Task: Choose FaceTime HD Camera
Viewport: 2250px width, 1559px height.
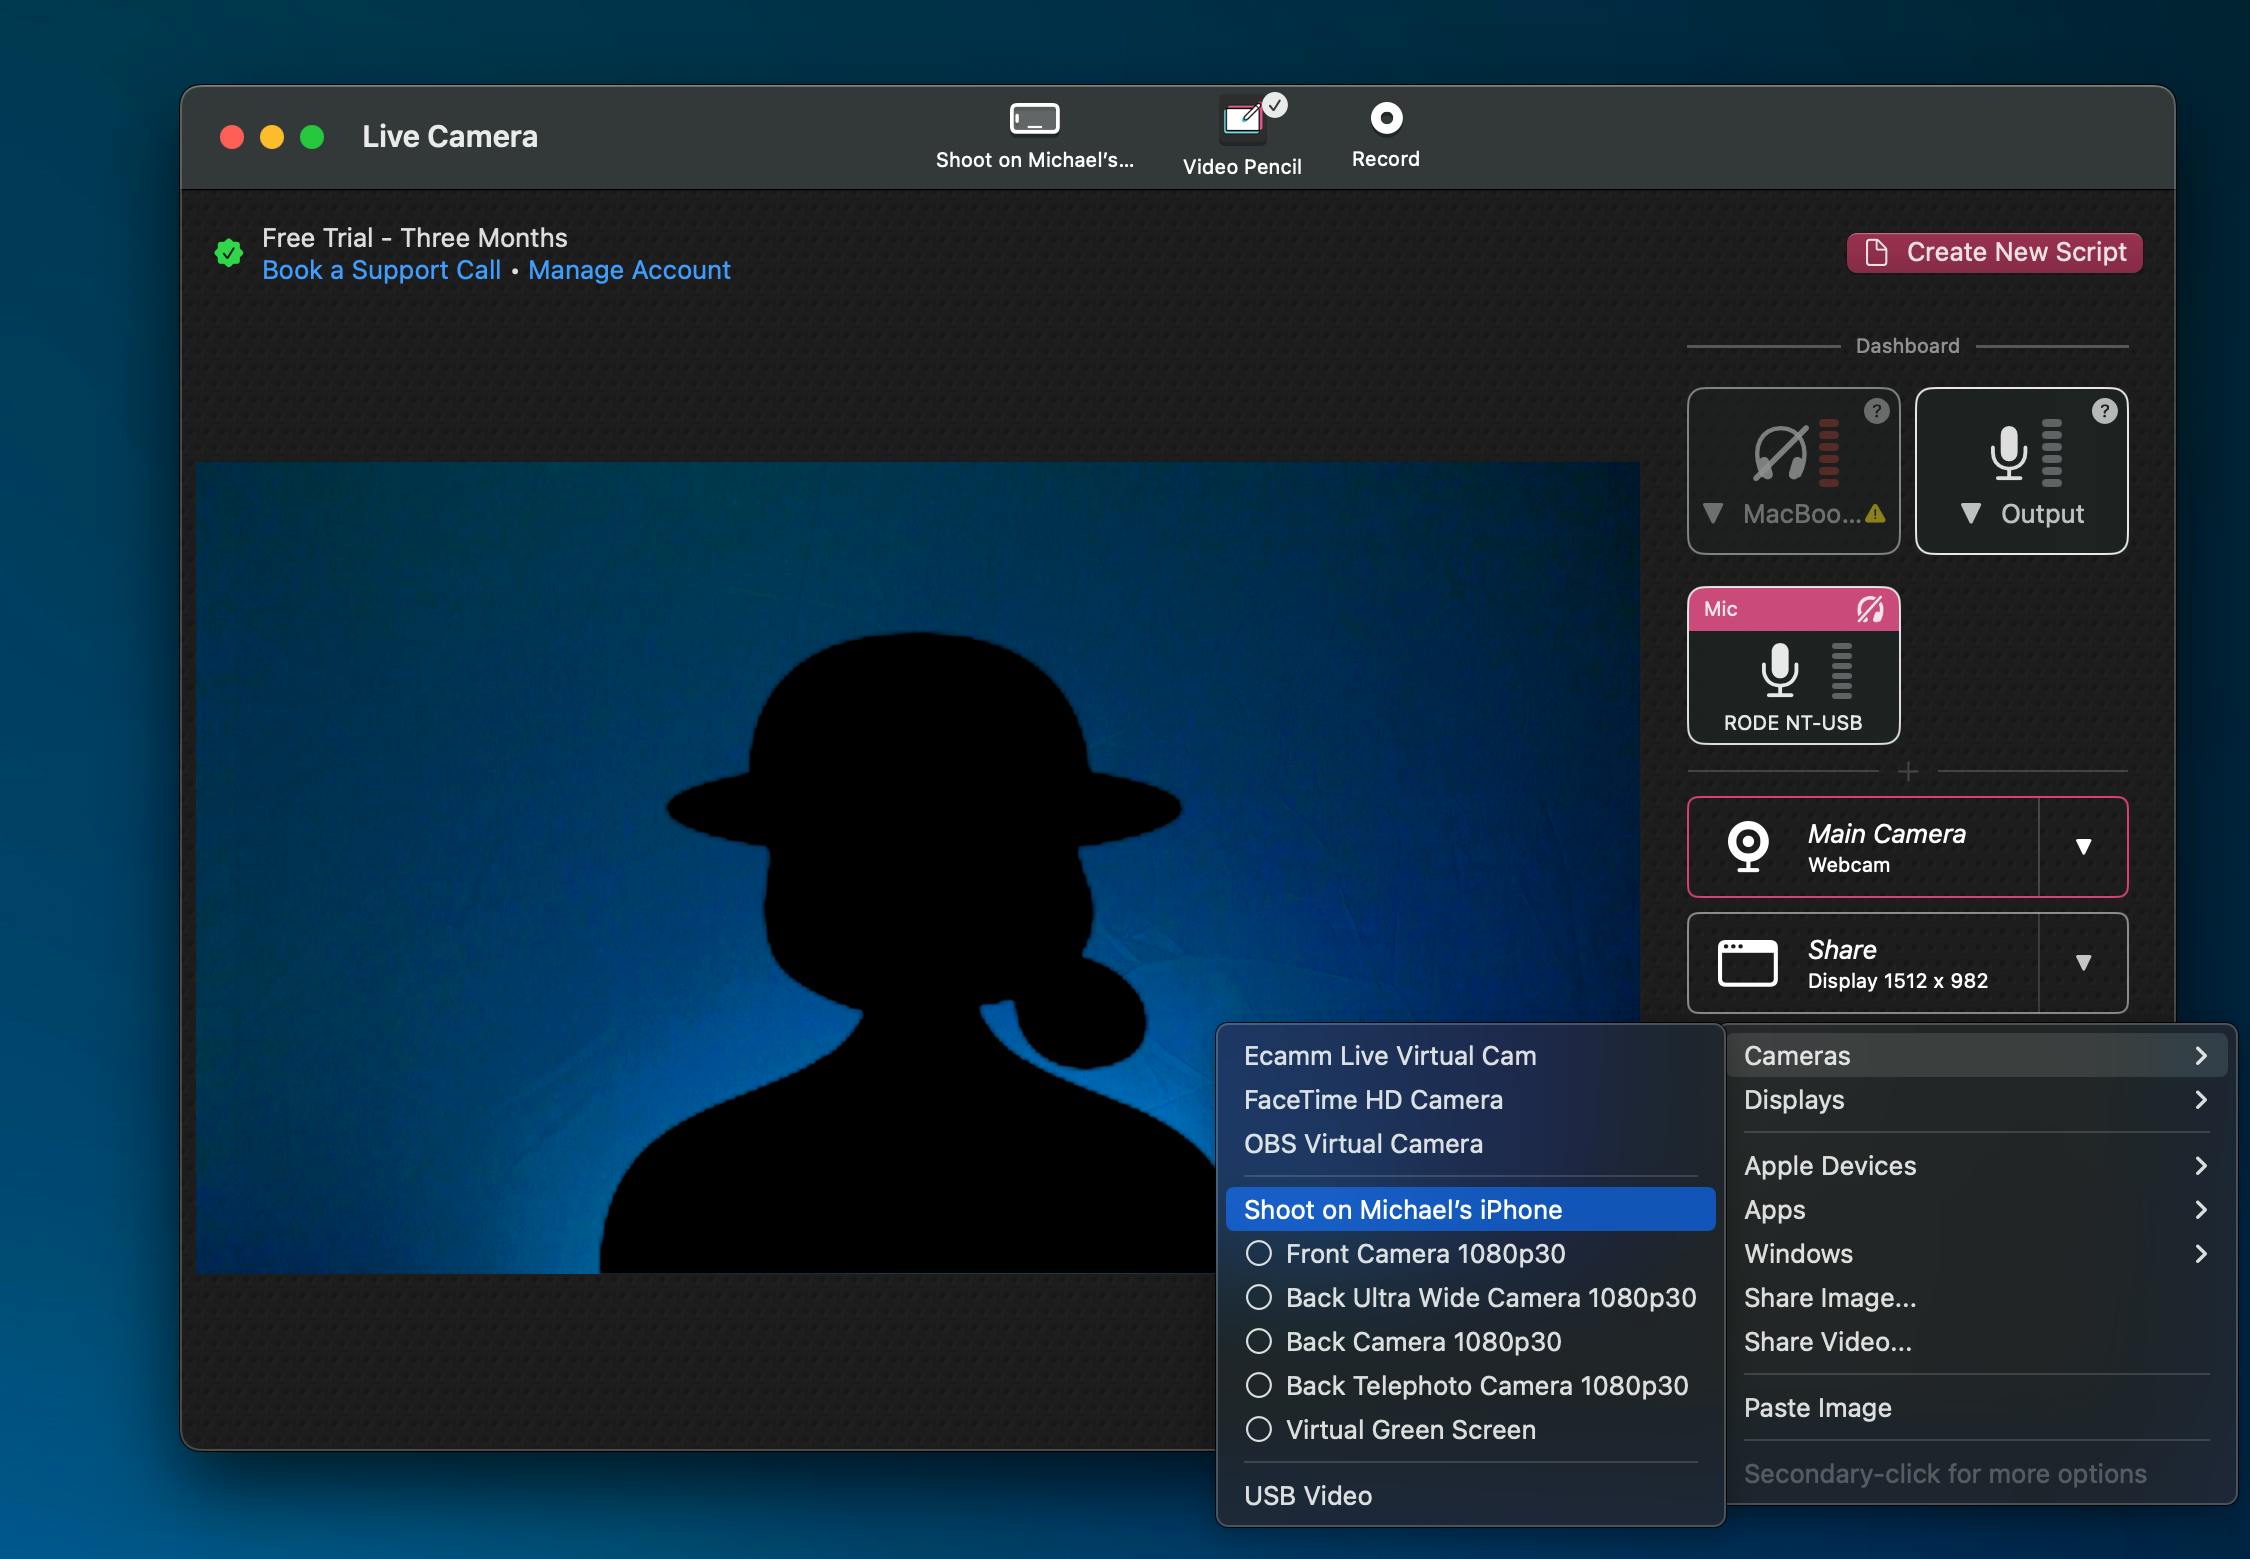Action: (1470, 1100)
